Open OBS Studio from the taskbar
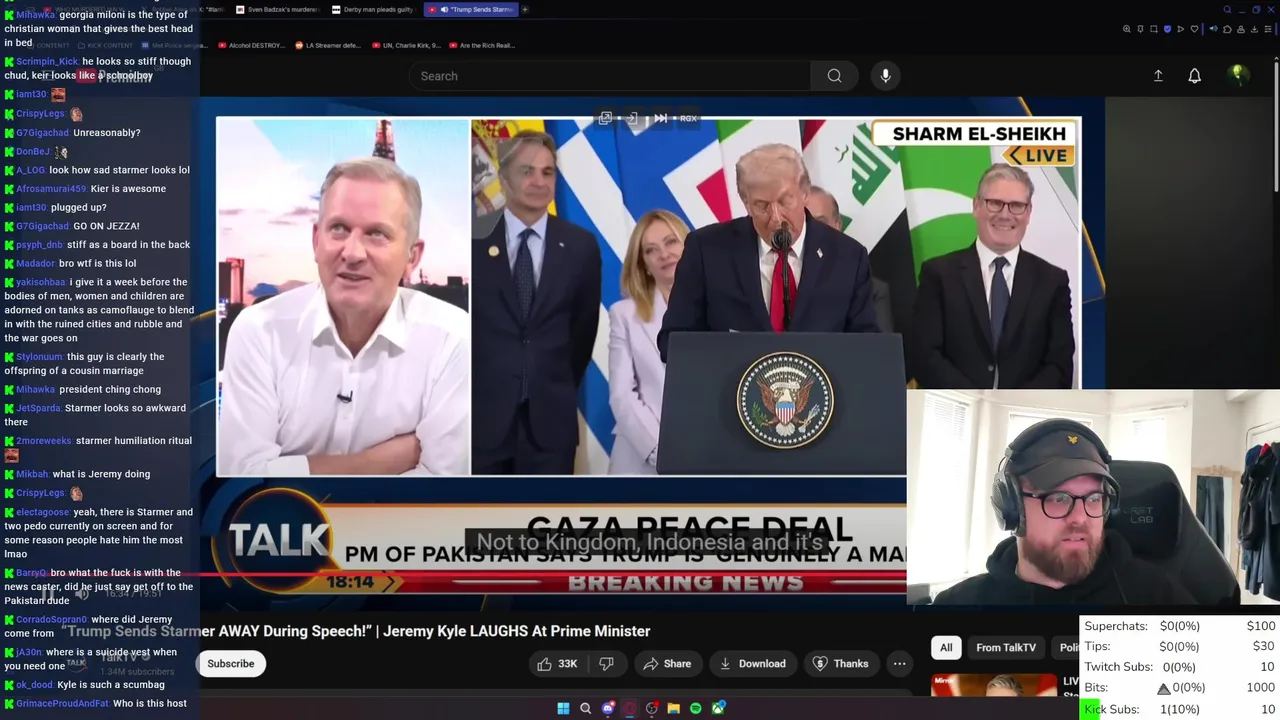The width and height of the screenshot is (1280, 720). point(652,708)
